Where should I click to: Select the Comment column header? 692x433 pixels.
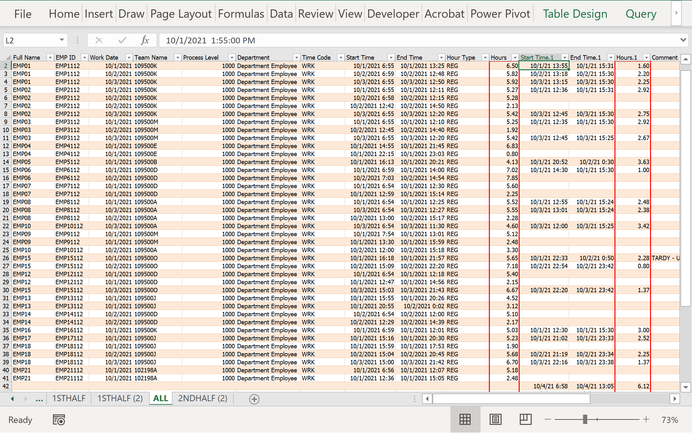coord(665,57)
